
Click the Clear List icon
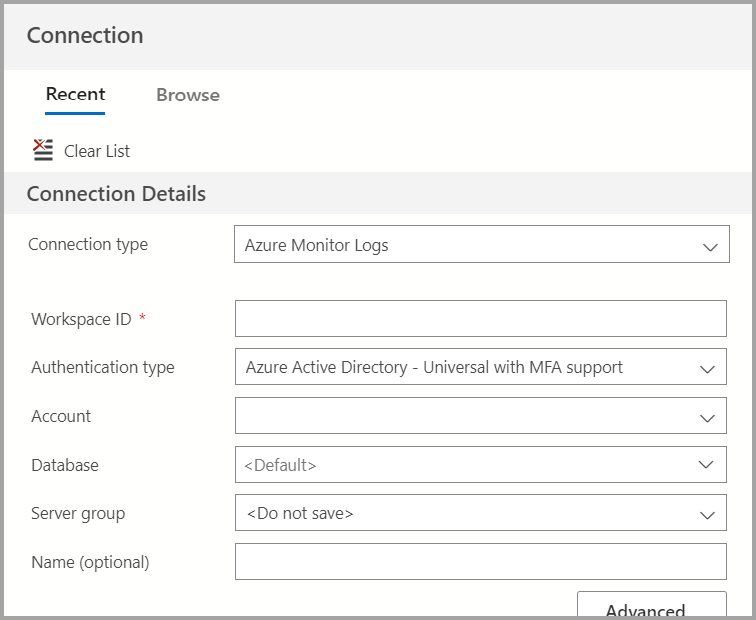pyautogui.click(x=43, y=151)
